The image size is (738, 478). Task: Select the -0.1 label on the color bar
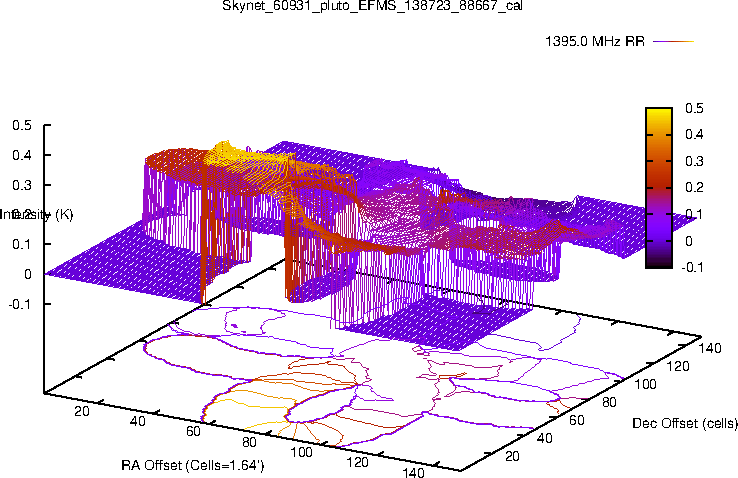tap(692, 267)
